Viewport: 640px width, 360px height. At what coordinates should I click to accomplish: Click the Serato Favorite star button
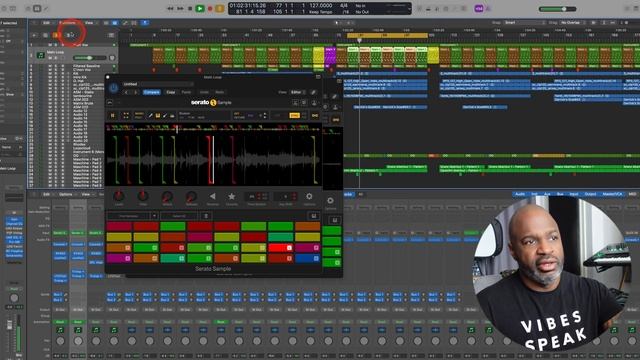(231, 196)
